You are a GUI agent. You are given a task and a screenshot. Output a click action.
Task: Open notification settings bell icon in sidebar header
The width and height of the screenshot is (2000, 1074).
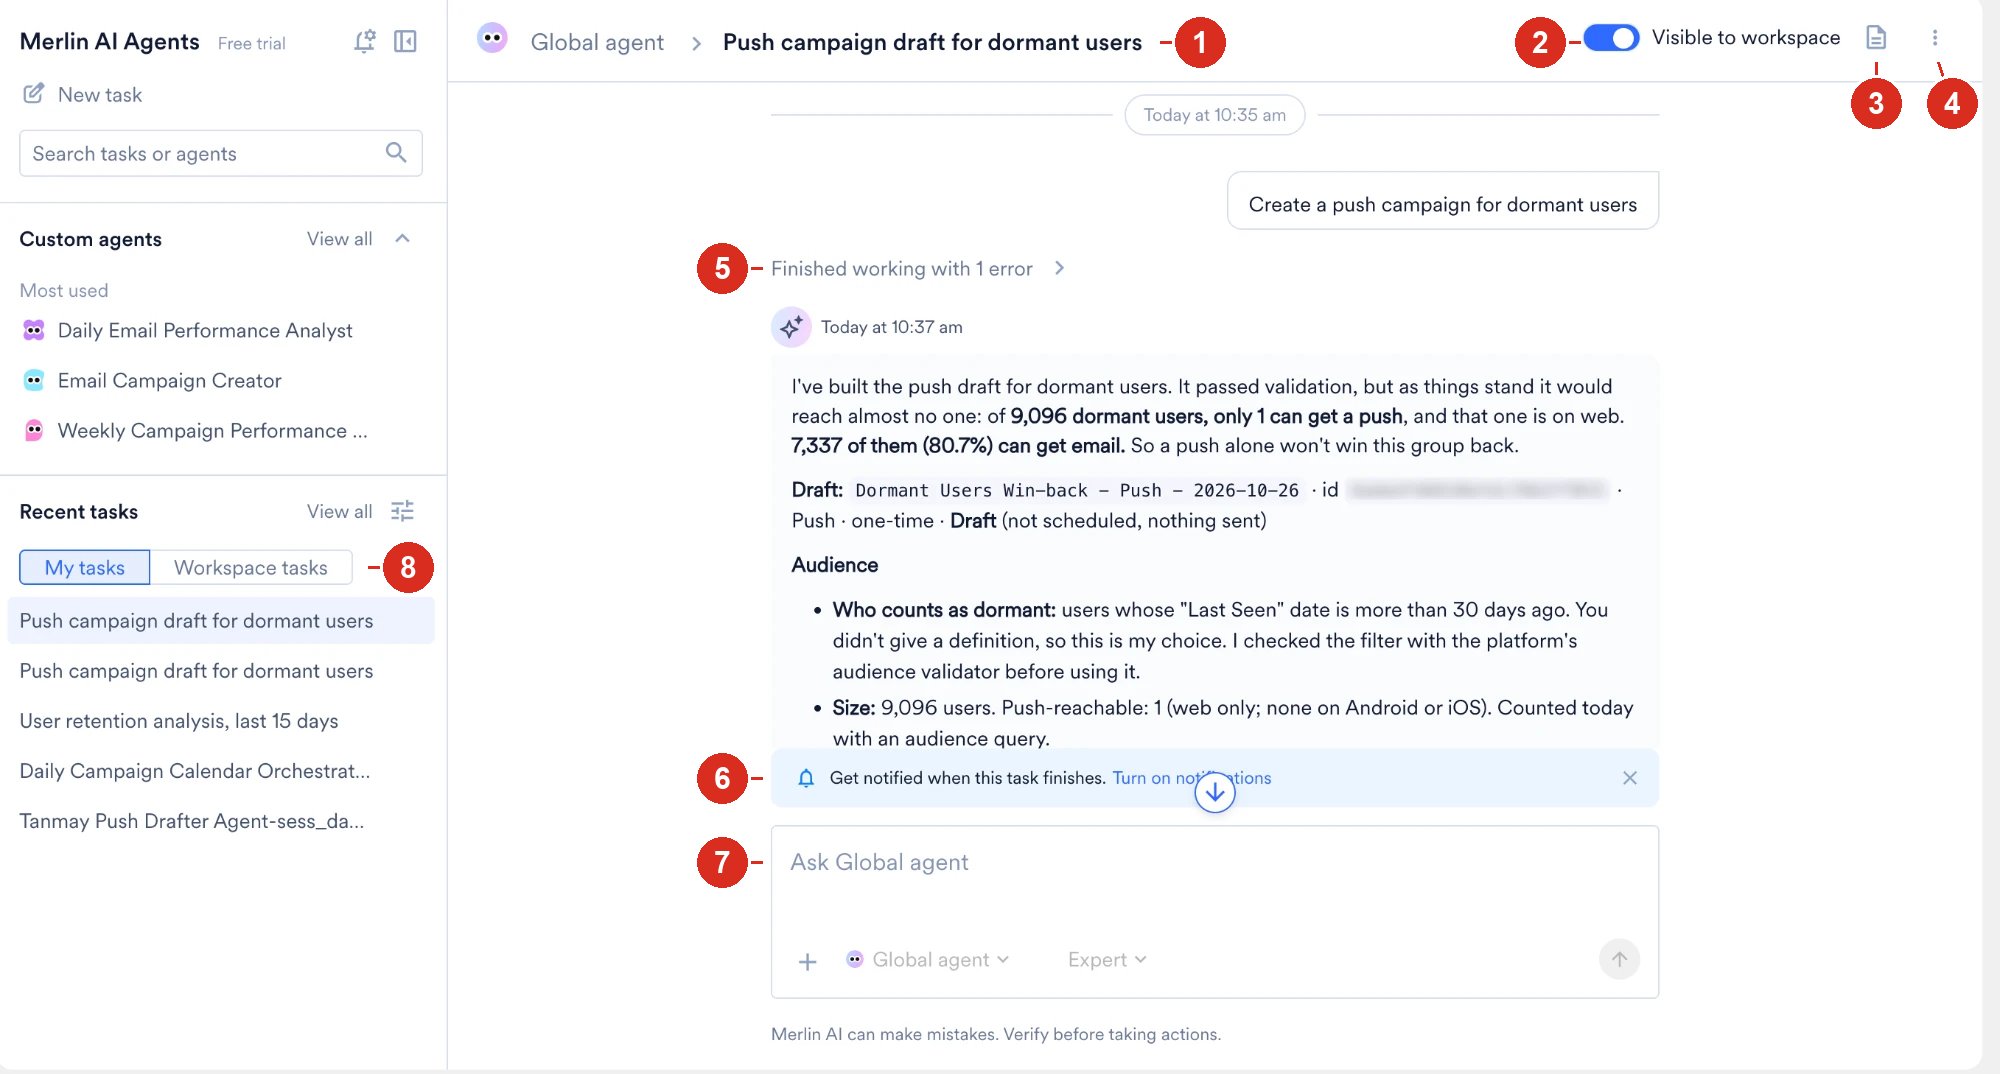click(365, 41)
